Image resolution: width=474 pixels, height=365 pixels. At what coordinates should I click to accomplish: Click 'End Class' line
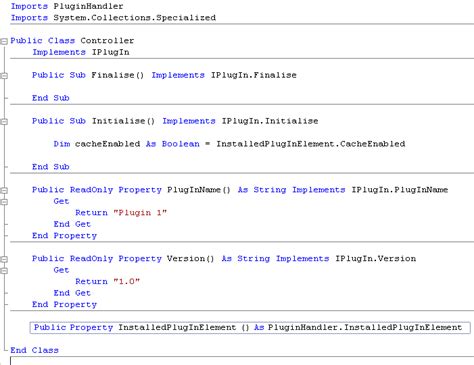pyautogui.click(x=34, y=350)
